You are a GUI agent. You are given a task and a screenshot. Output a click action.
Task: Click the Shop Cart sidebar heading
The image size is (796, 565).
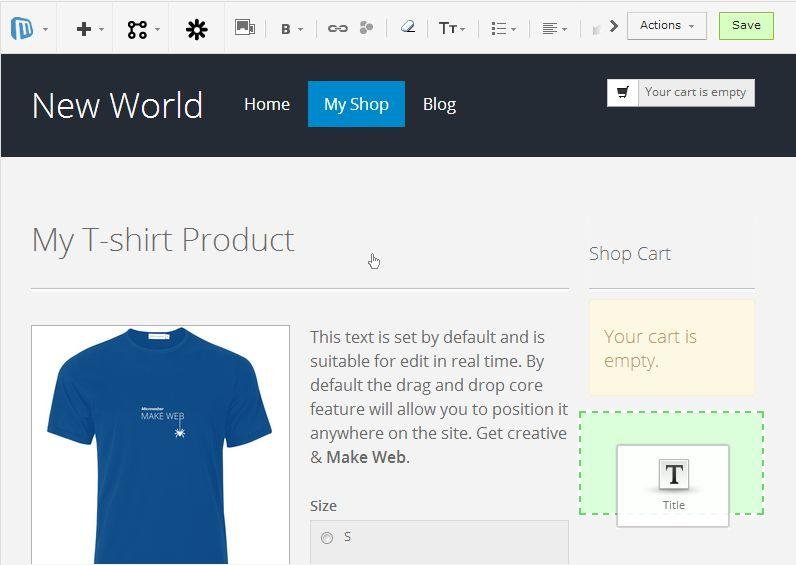(x=629, y=253)
